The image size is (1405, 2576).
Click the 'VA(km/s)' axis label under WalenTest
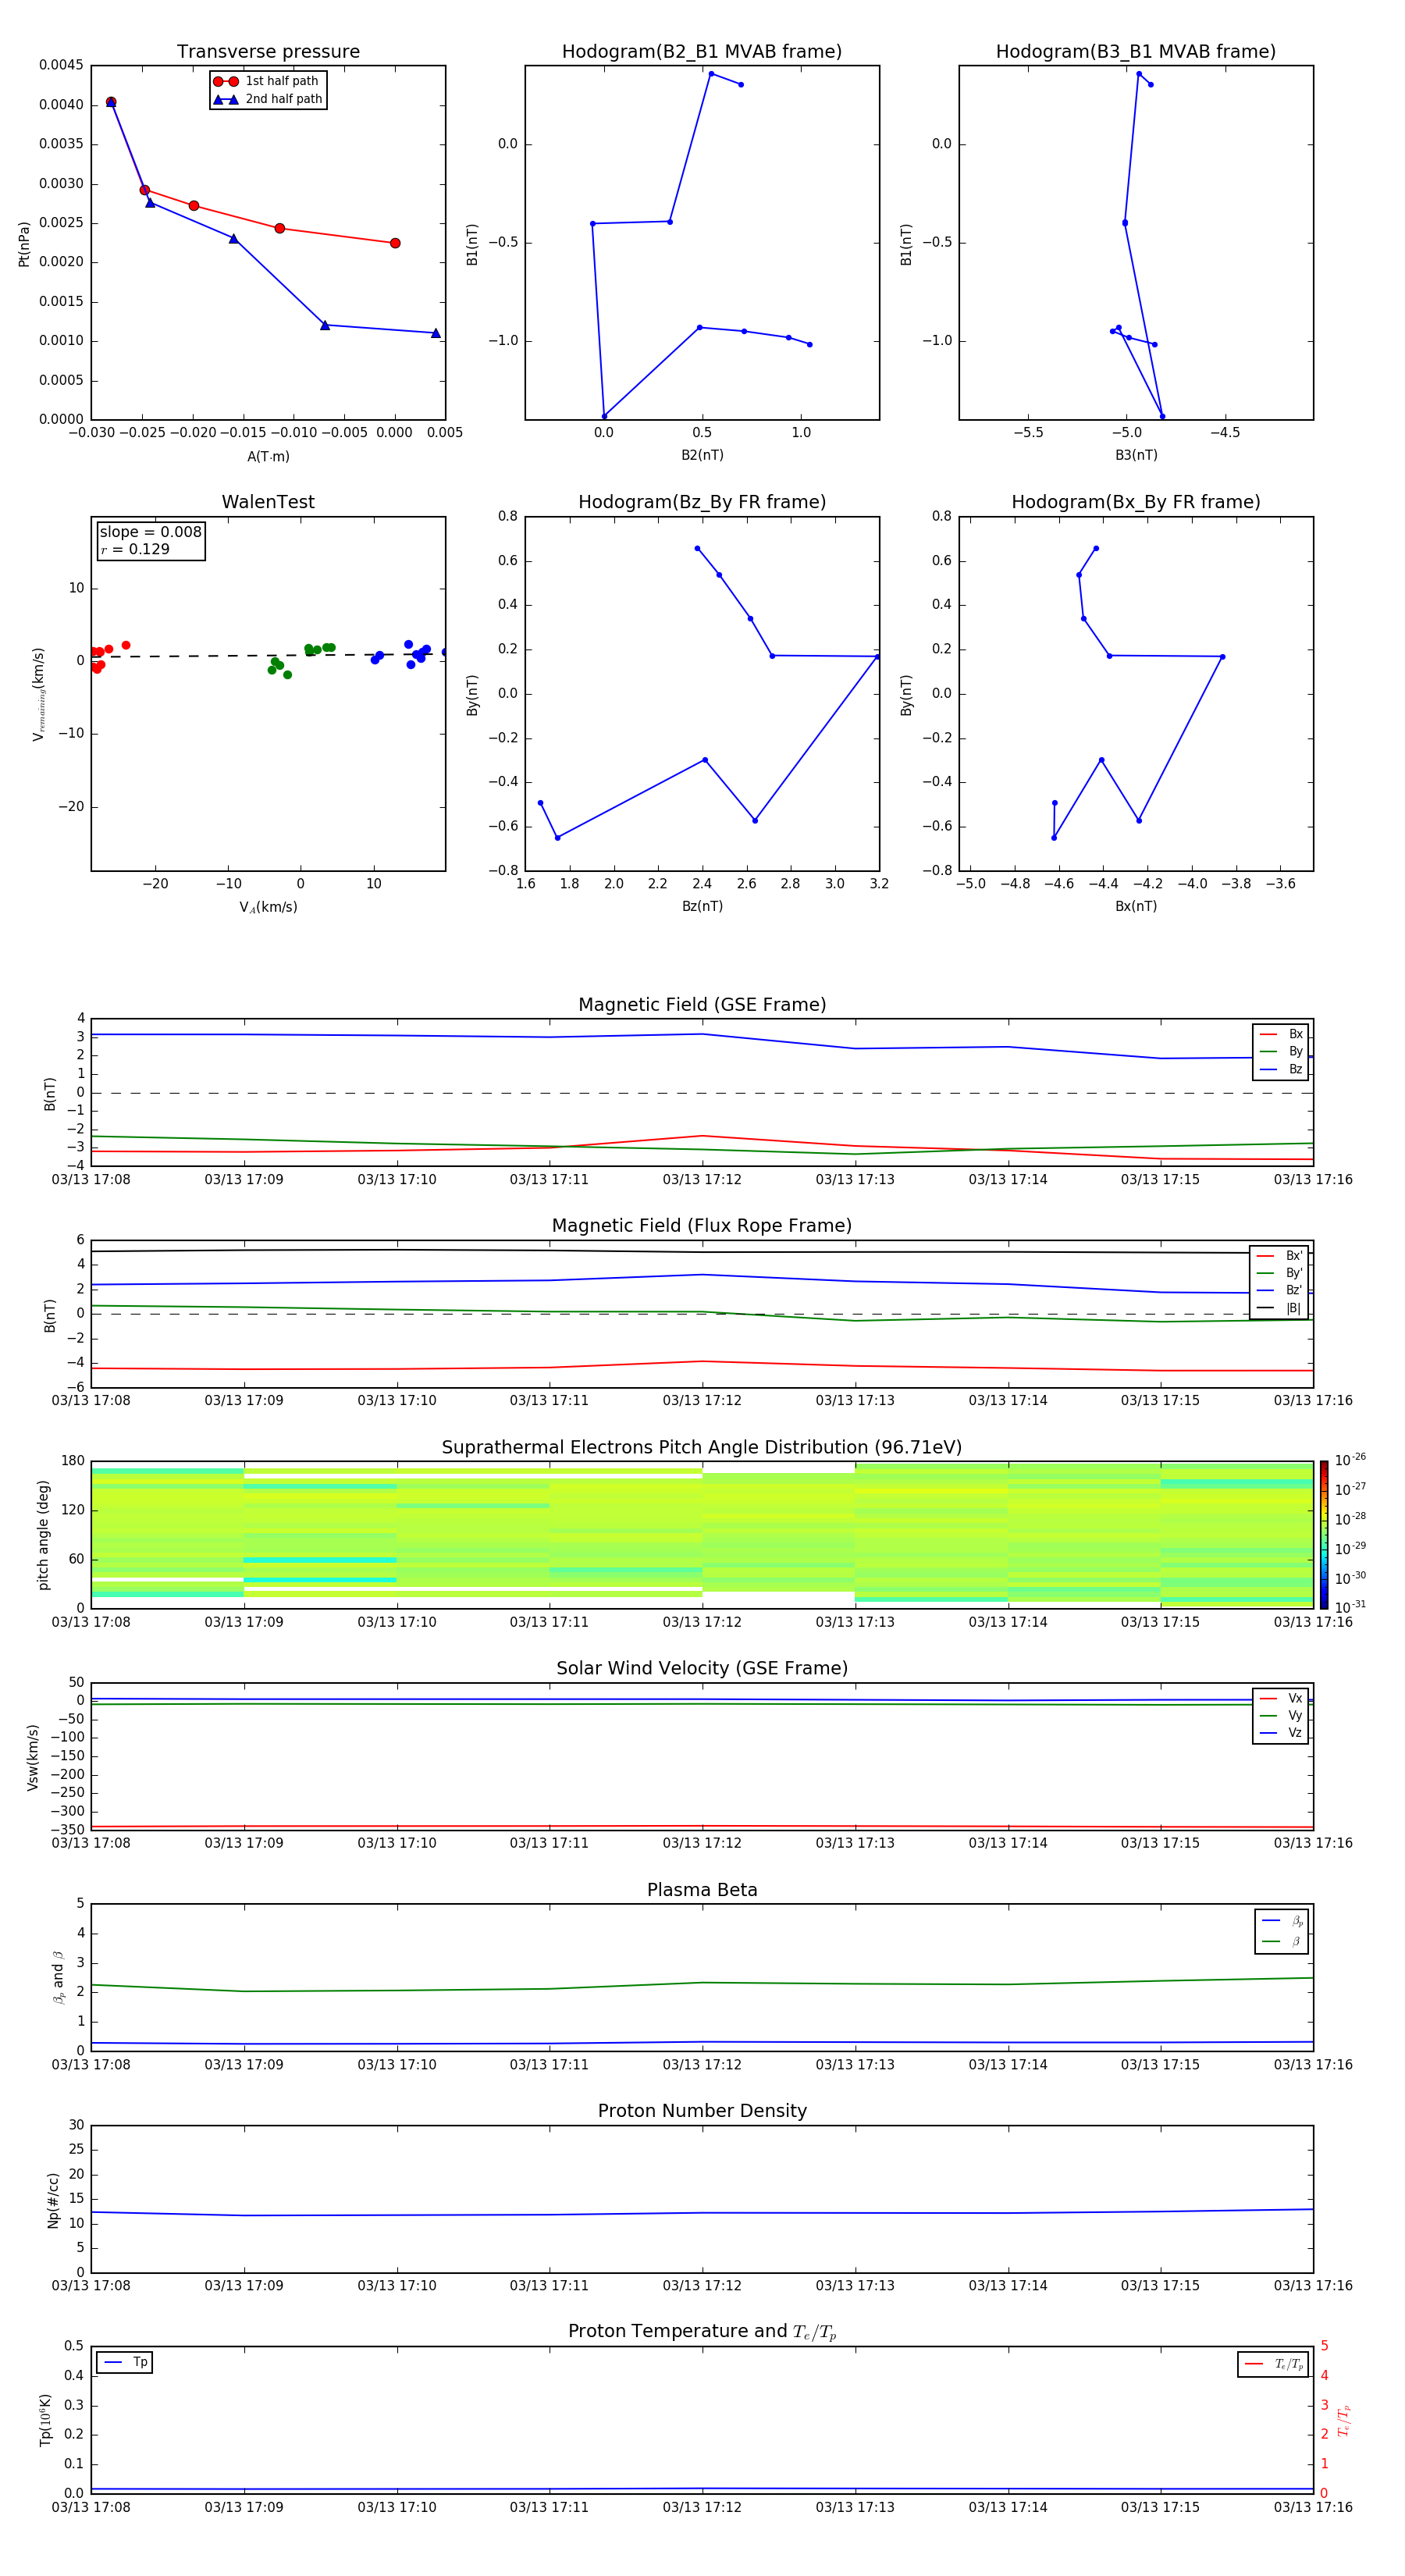tap(268, 907)
